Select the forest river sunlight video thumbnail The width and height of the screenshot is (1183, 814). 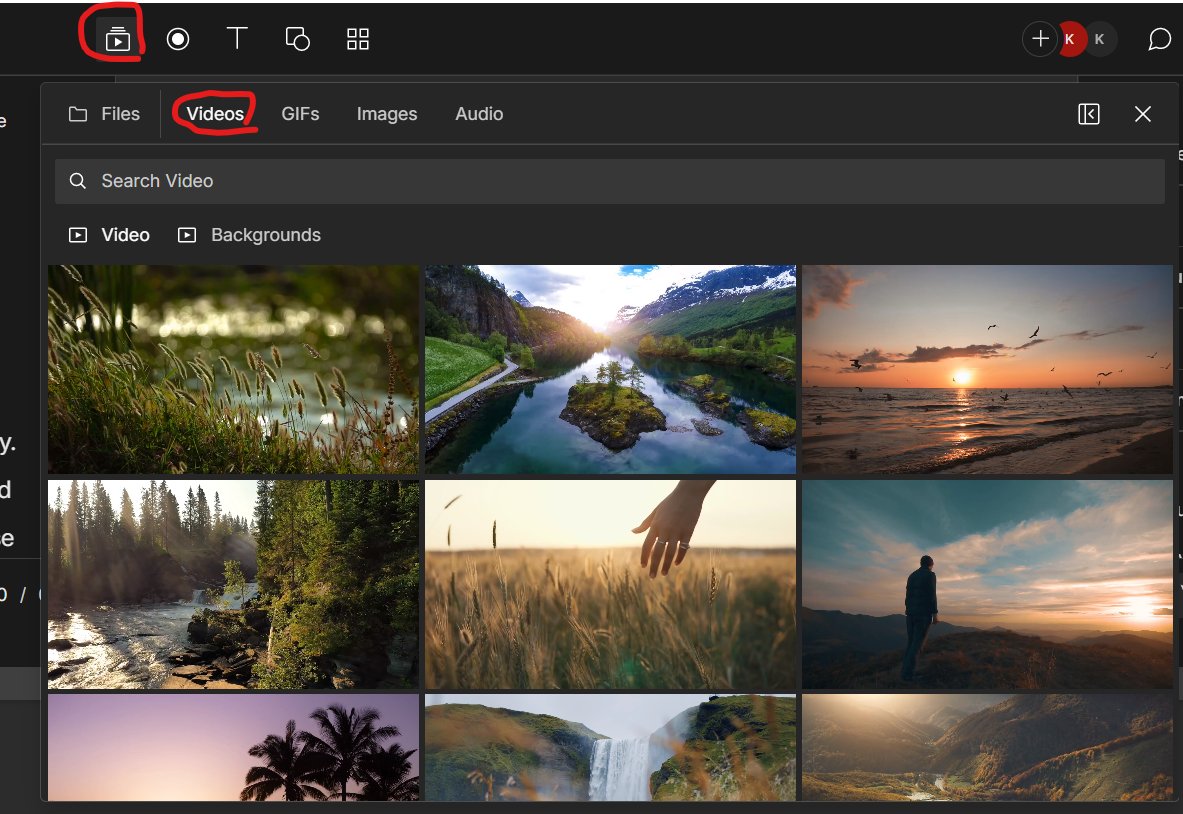[x=233, y=585]
